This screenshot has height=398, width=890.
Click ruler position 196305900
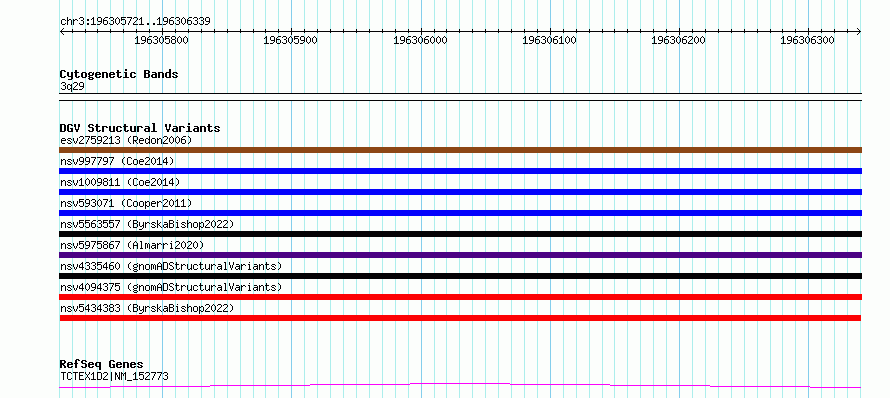point(291,40)
